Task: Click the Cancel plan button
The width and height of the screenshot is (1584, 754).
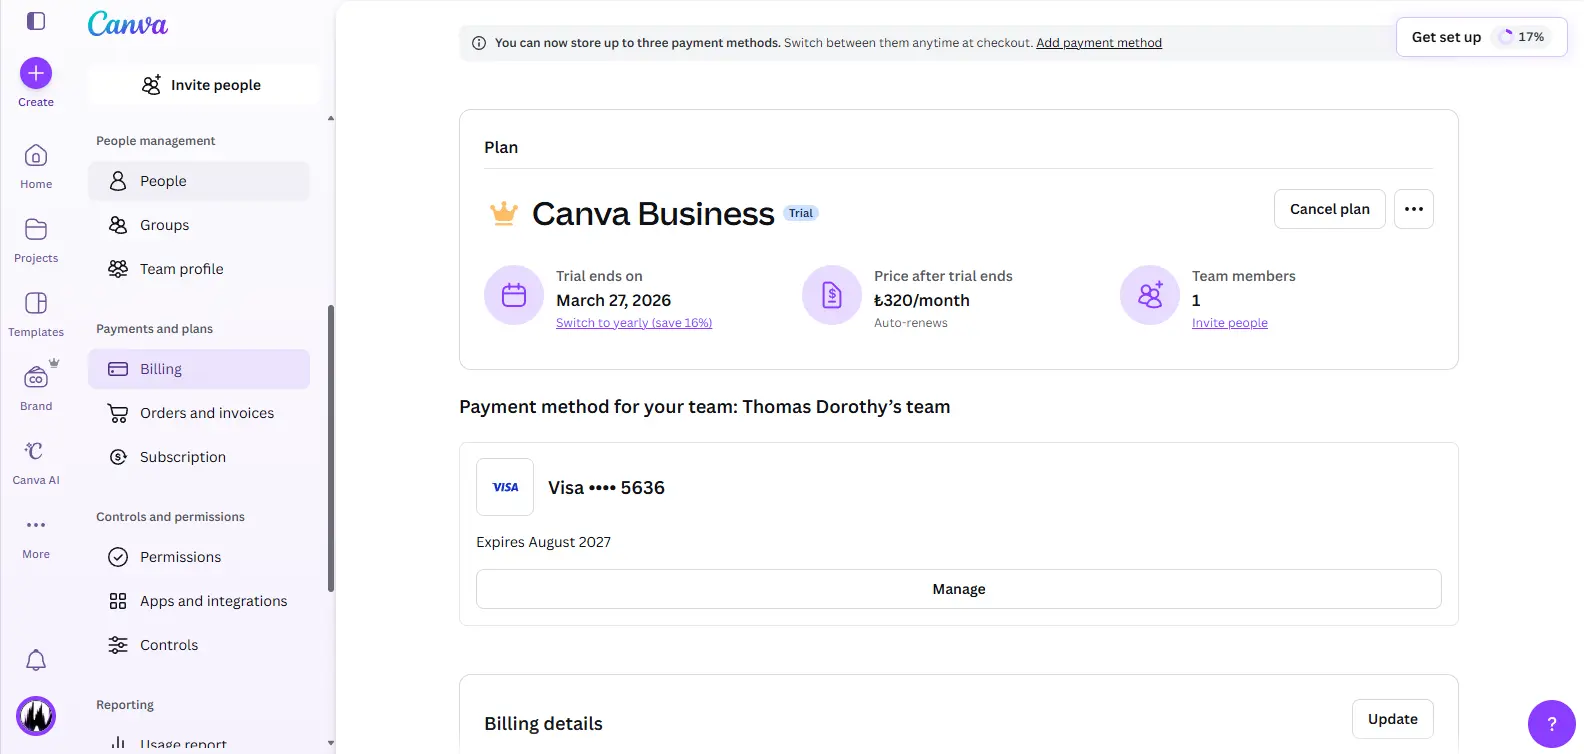Action: [x=1330, y=209]
